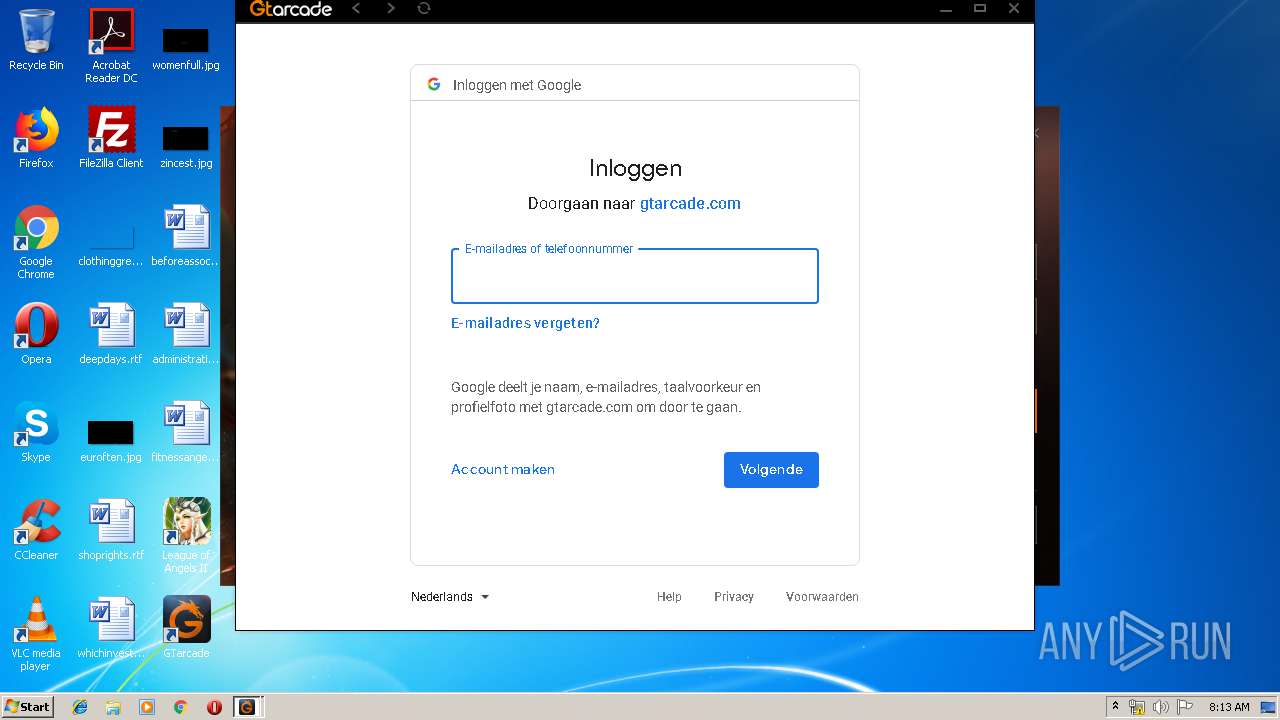Open Recycle Bin desktop icon

[x=36, y=40]
